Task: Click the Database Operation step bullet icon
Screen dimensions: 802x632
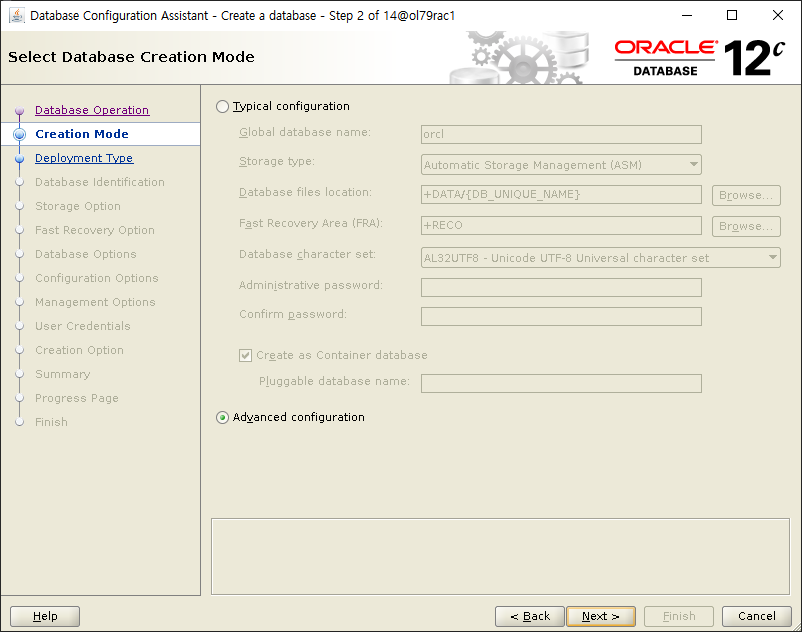Action: (19, 110)
